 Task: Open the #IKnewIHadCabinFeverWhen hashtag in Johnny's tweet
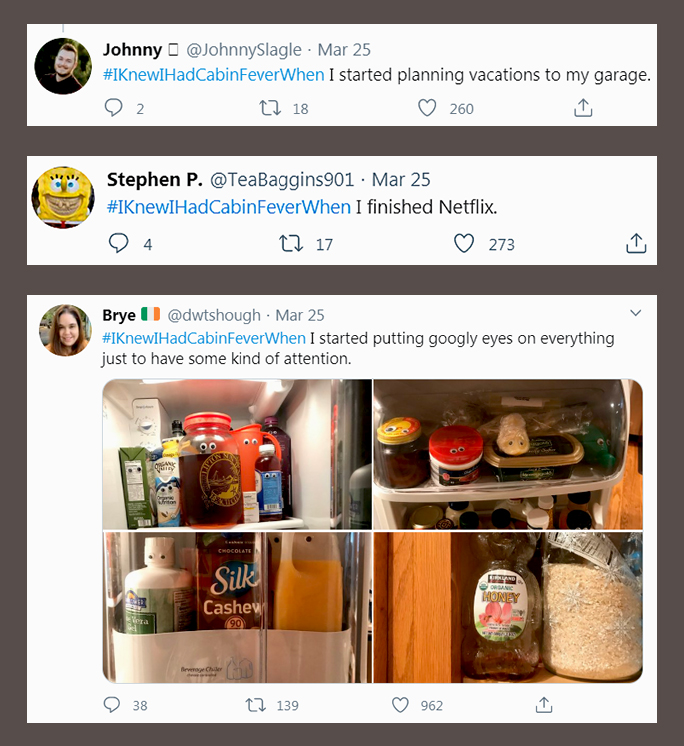pyautogui.click(x=214, y=75)
